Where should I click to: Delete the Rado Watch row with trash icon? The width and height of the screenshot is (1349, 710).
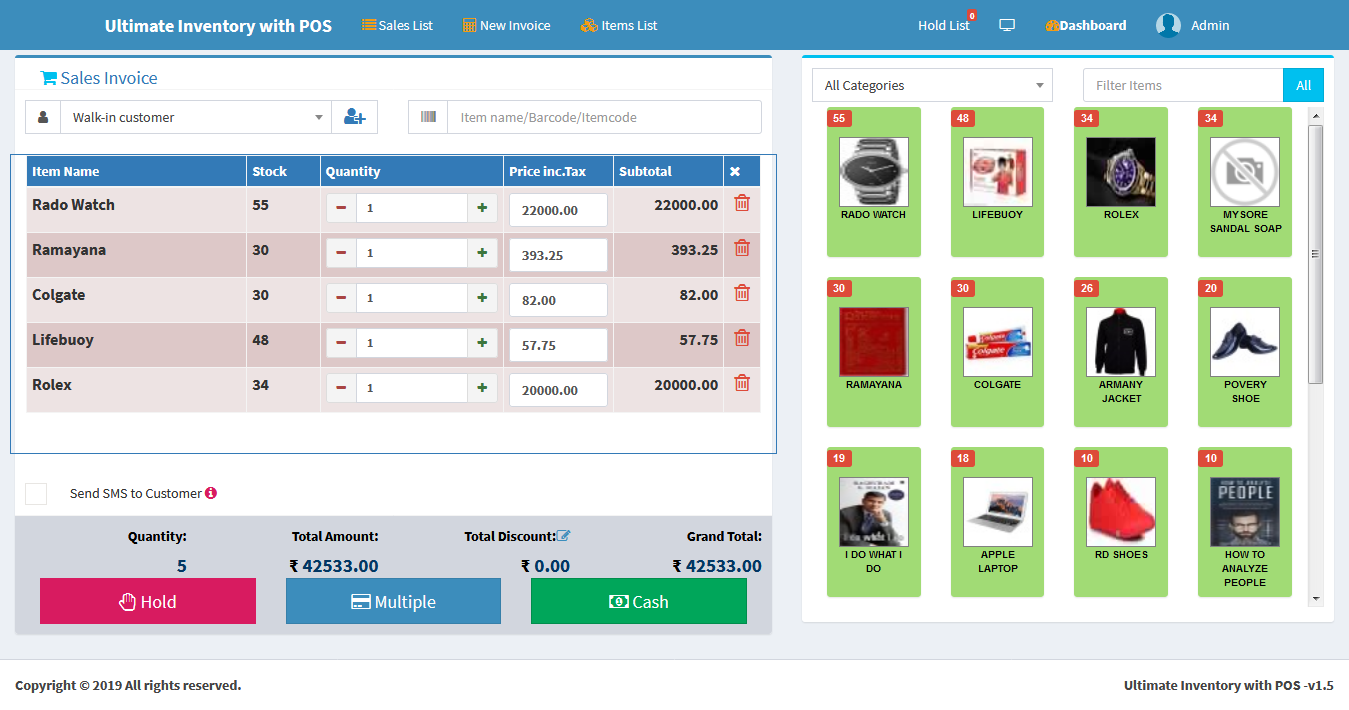pos(742,203)
